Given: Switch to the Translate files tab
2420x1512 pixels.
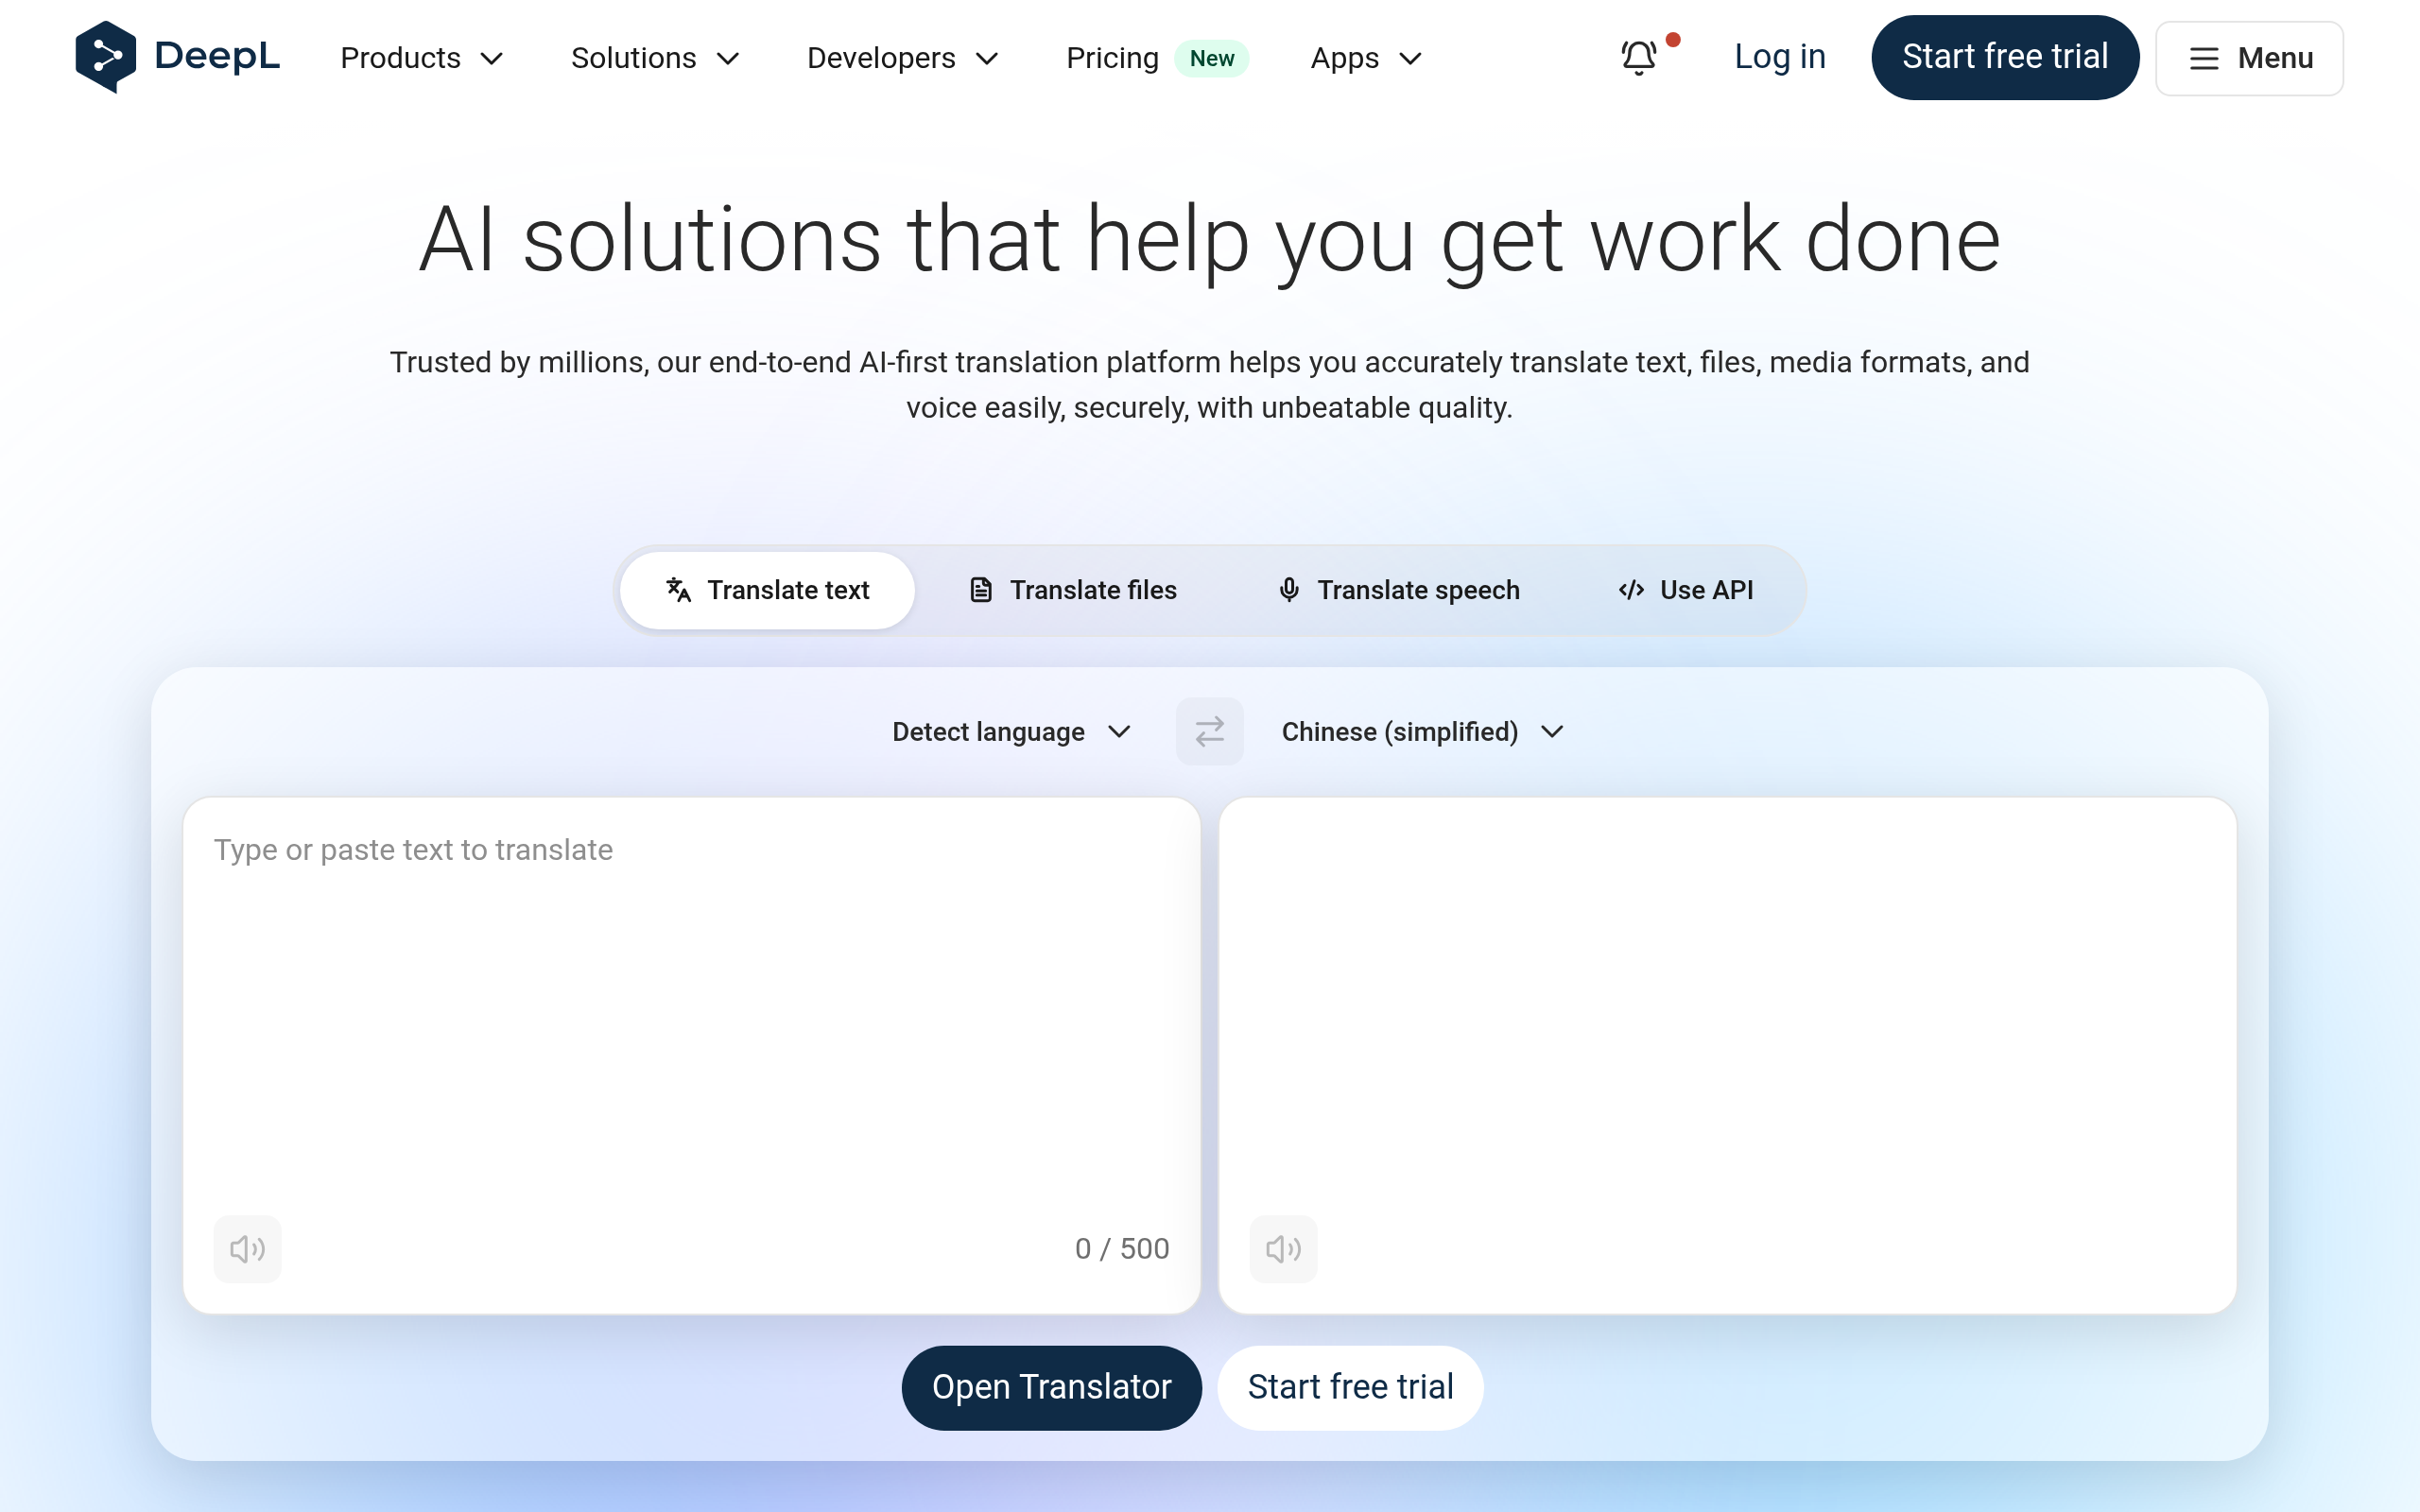Looking at the screenshot, I should click(x=1073, y=590).
